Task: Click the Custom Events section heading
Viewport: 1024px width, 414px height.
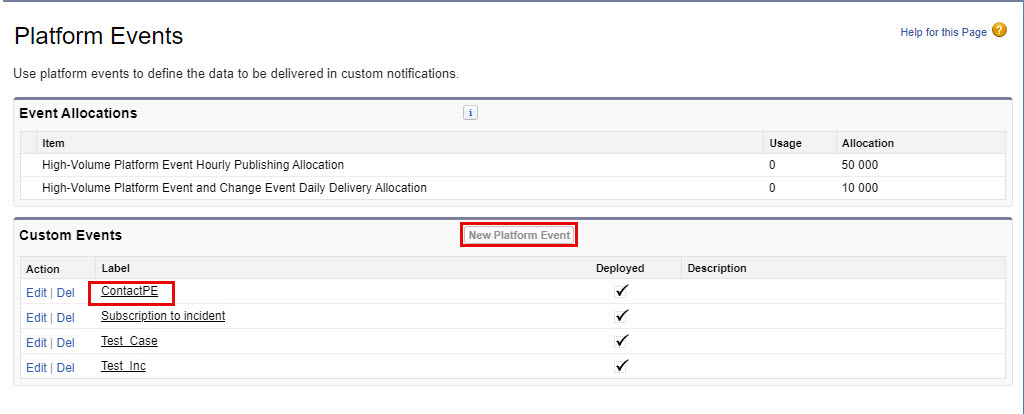Action: 71,235
